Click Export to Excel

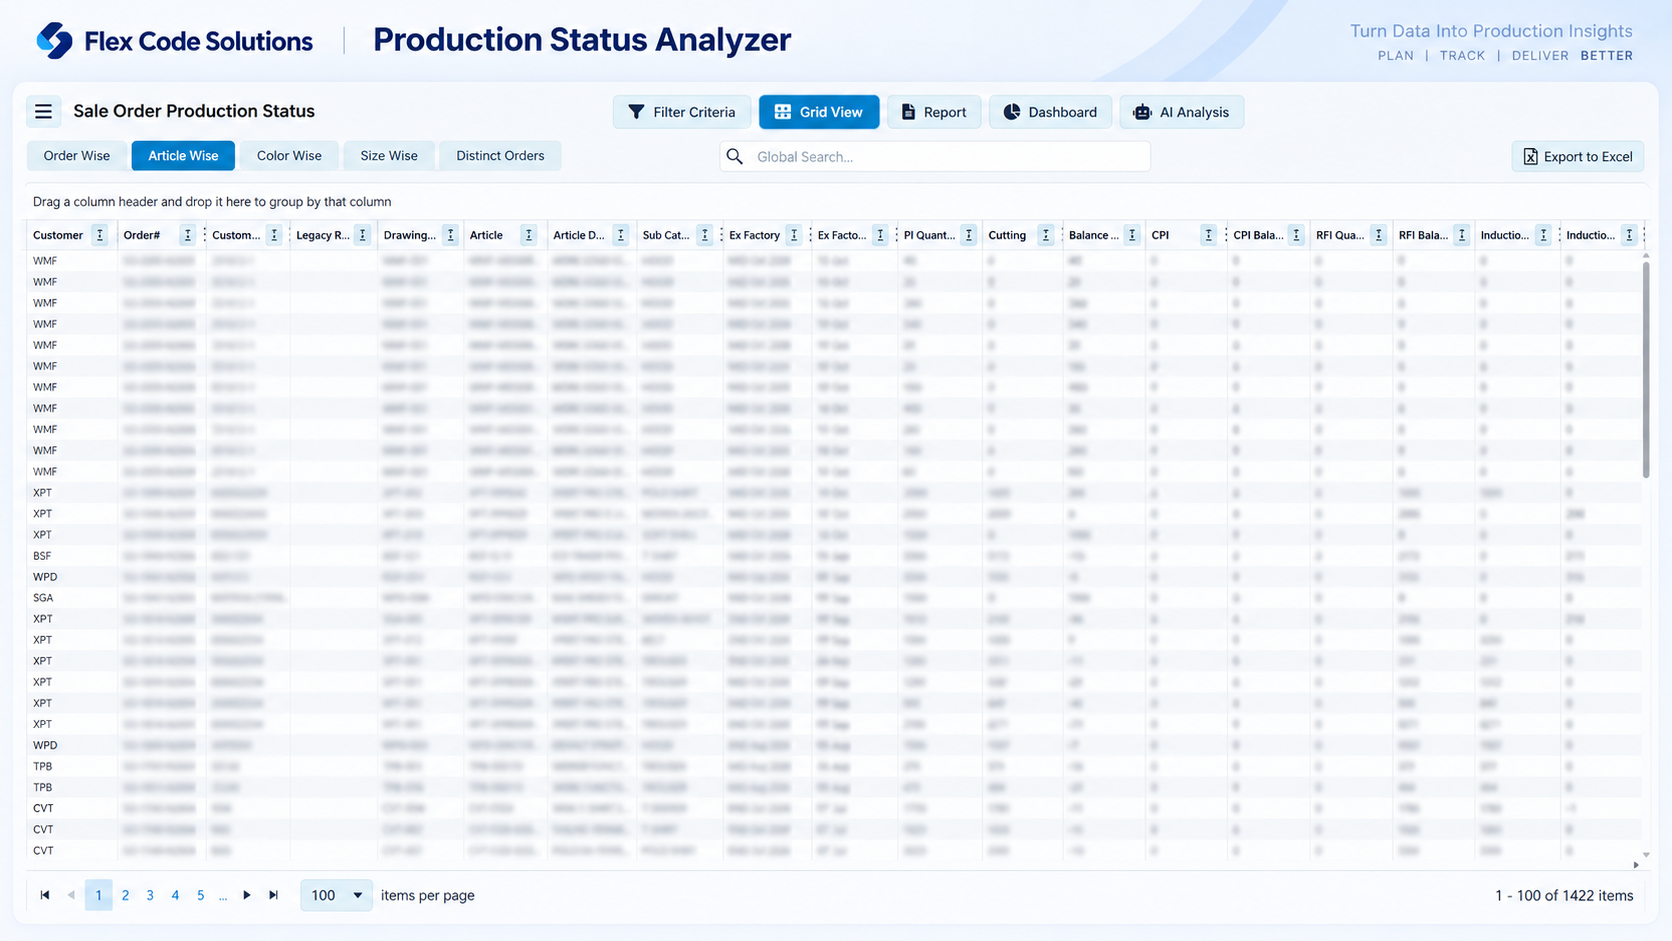coord(1578,156)
